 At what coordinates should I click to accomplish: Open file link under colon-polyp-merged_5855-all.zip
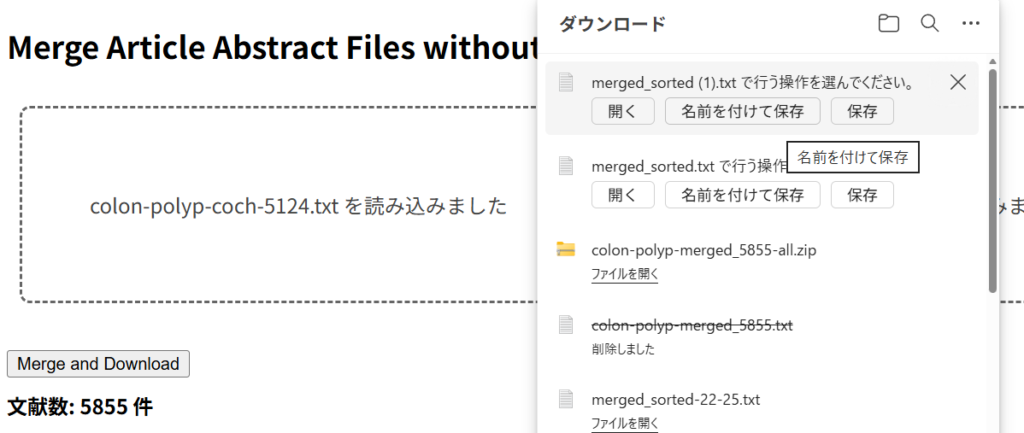(624, 273)
